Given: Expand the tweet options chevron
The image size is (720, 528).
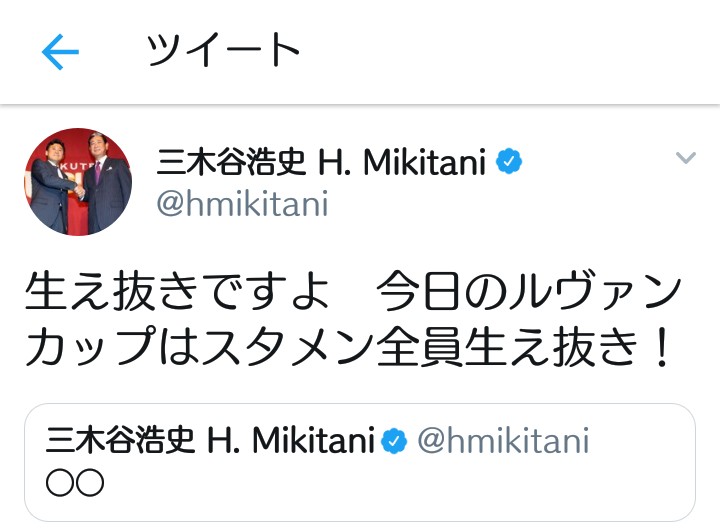Looking at the screenshot, I should (685, 158).
